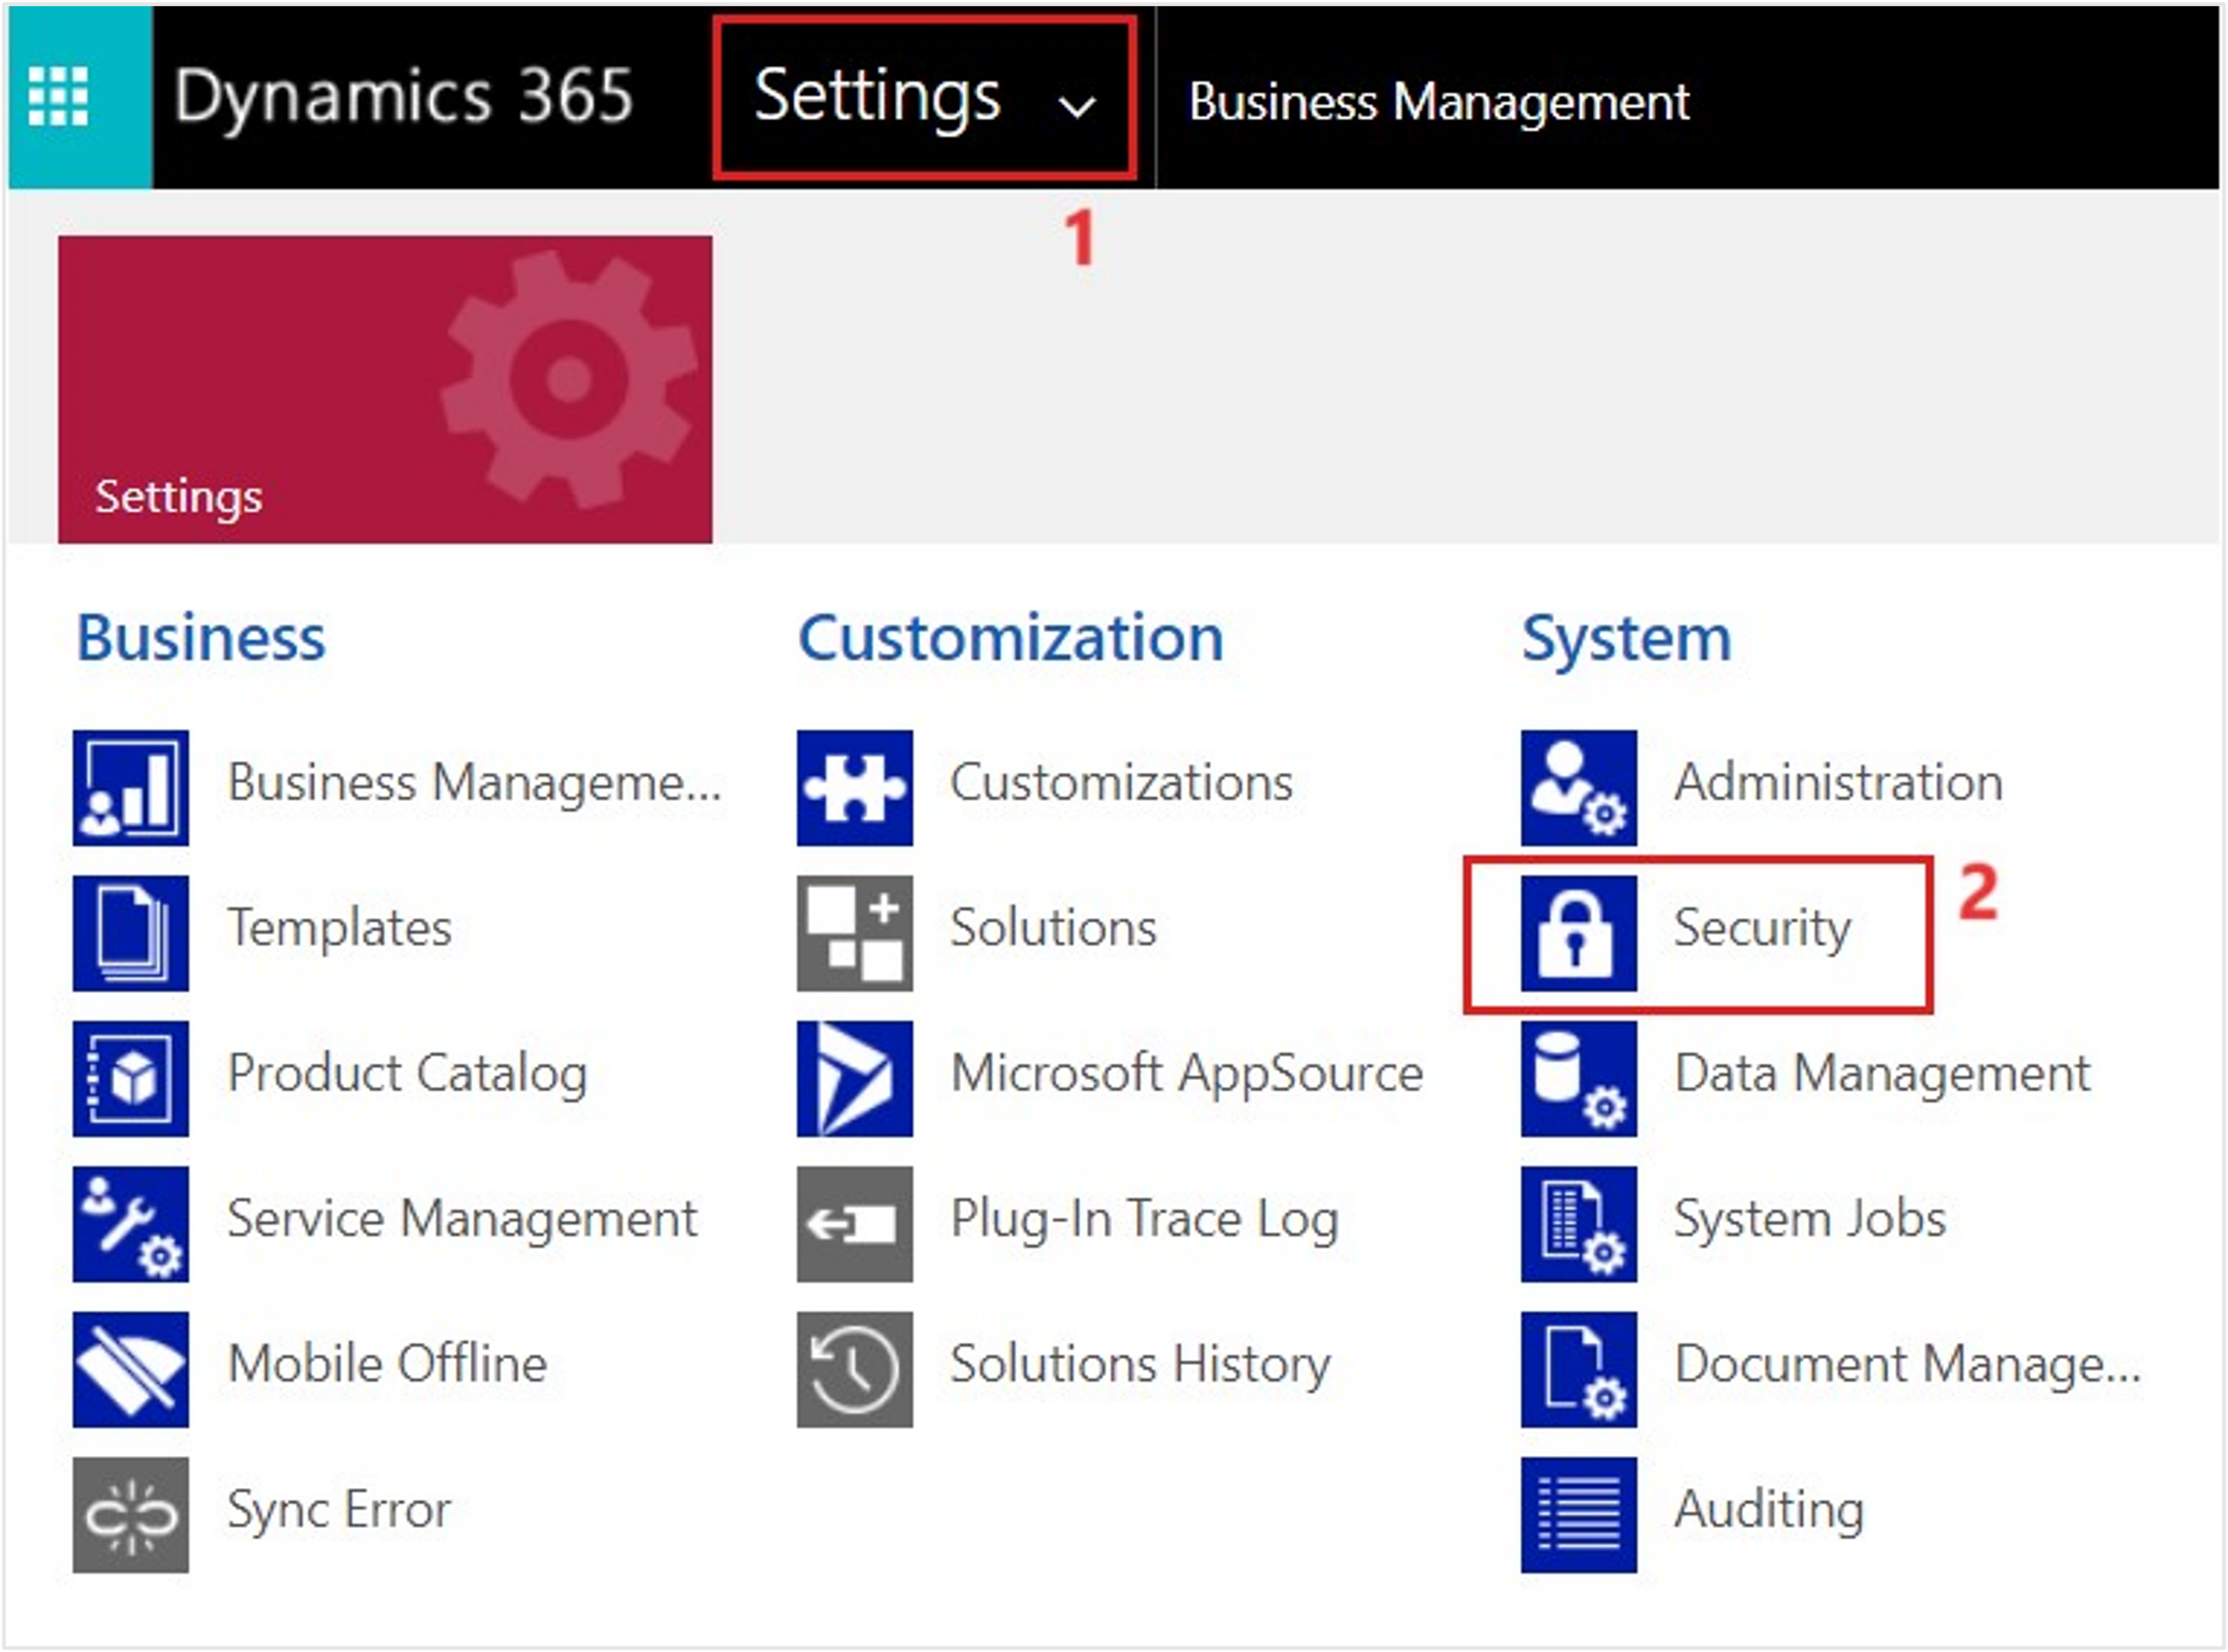The width and height of the screenshot is (2228, 1652).
Task: Open the Templates link
Action: [x=340, y=929]
